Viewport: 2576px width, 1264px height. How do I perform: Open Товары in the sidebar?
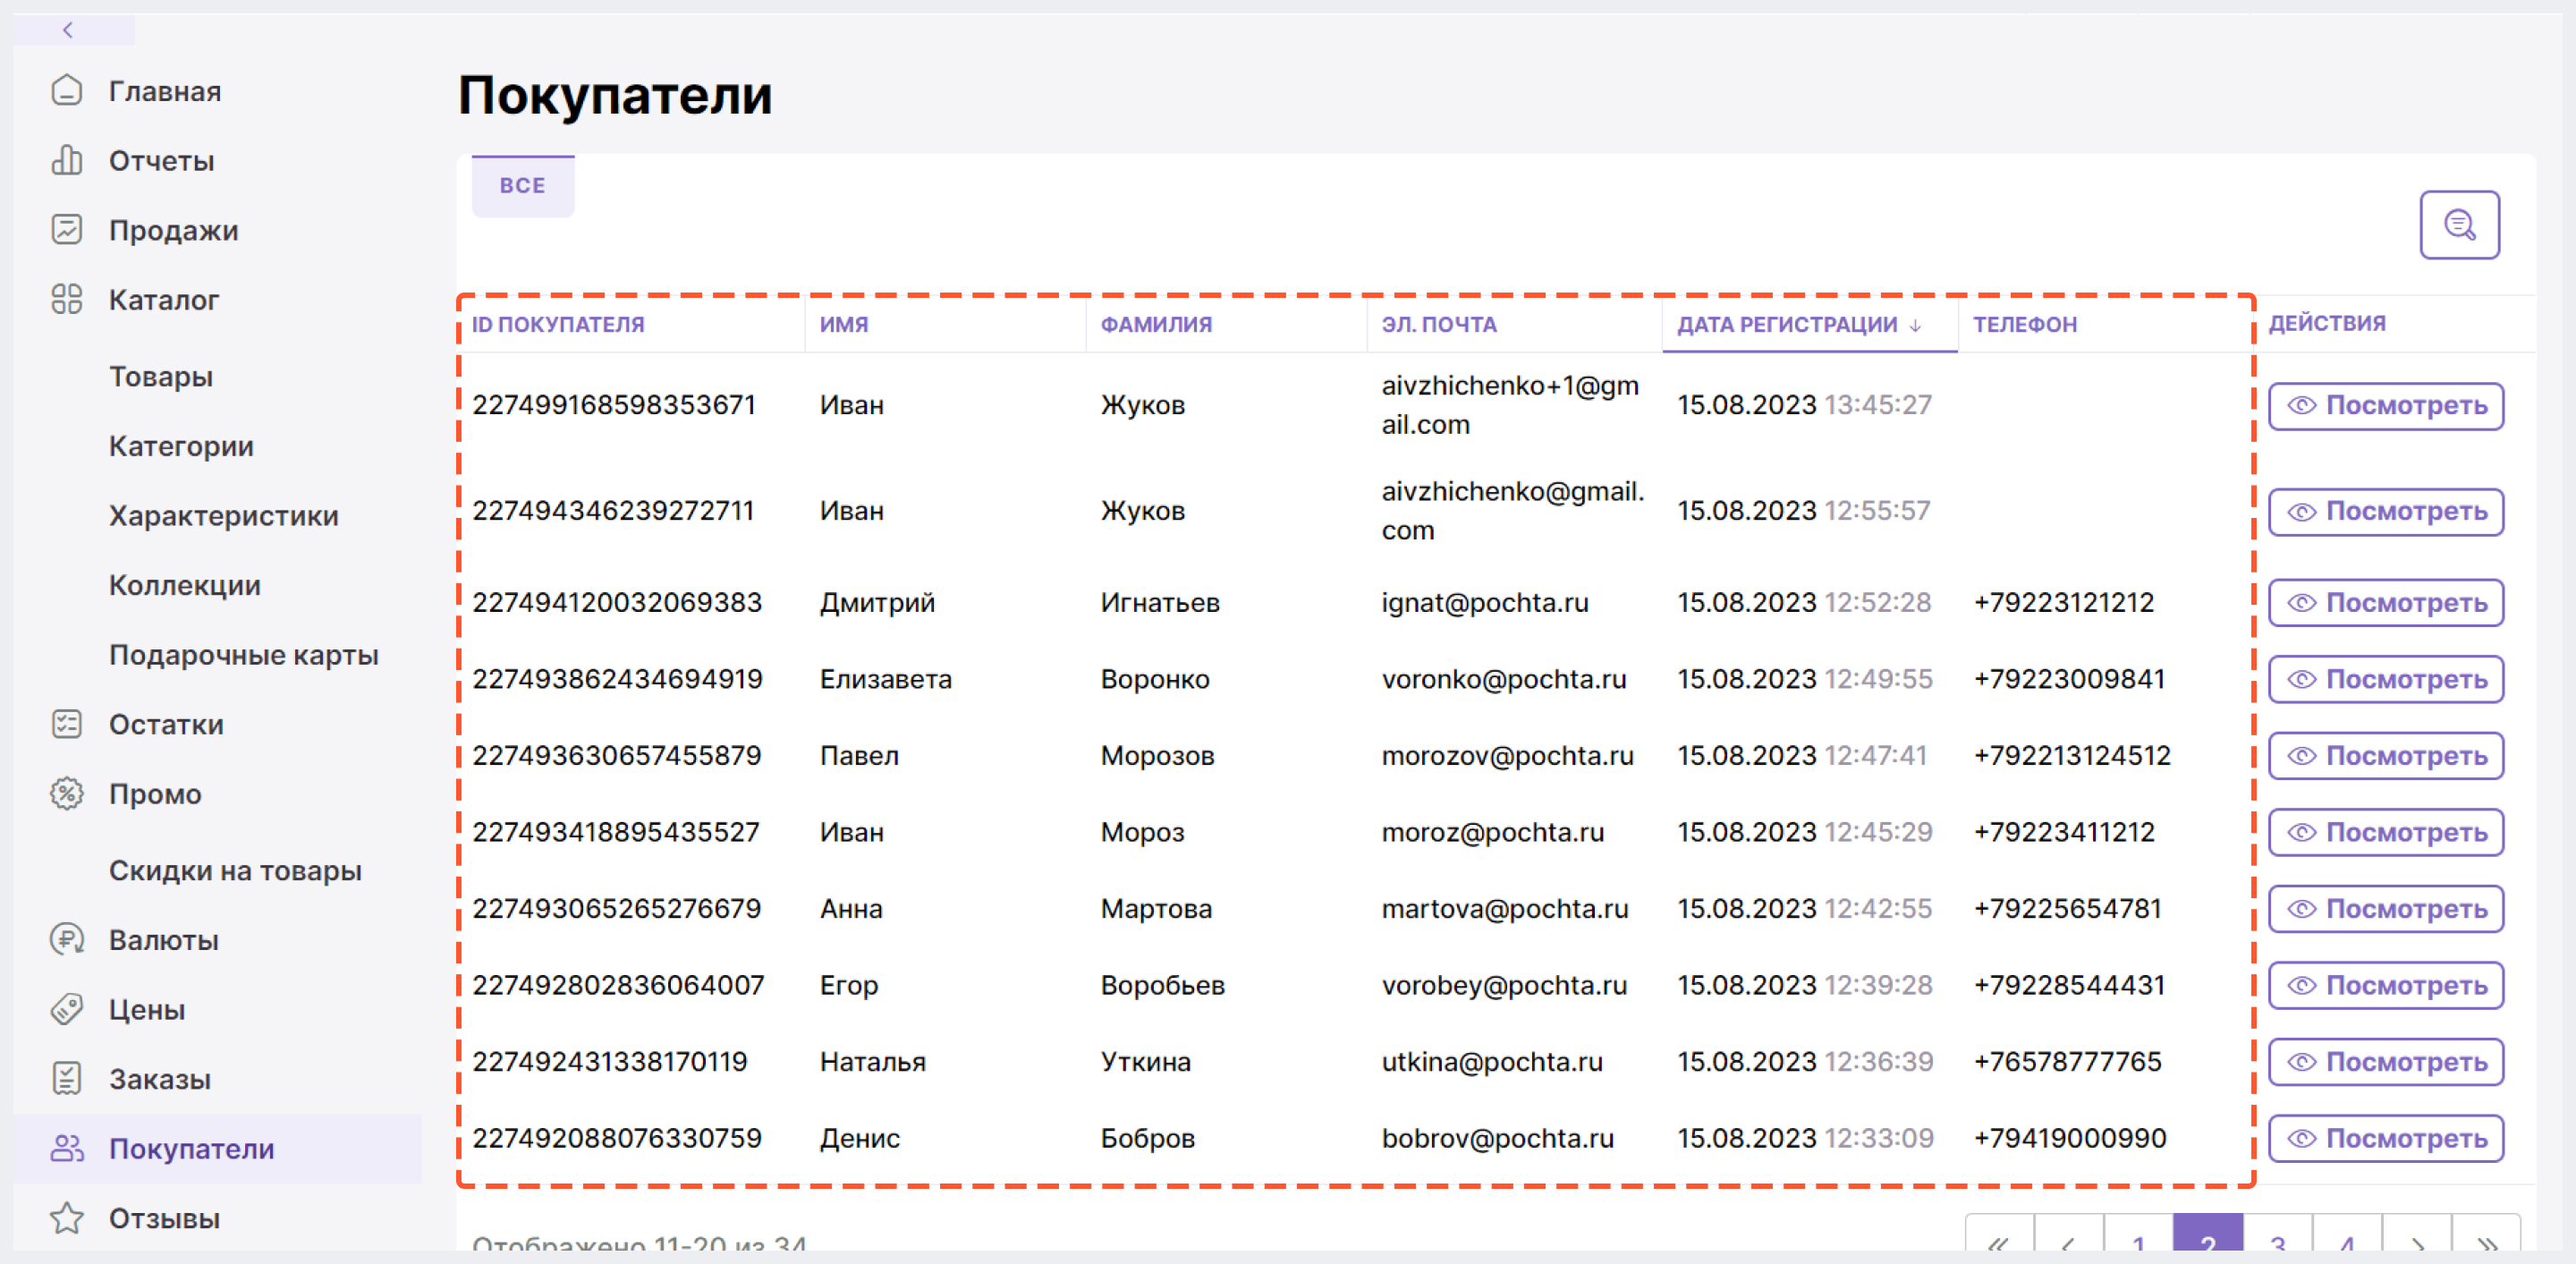161,377
